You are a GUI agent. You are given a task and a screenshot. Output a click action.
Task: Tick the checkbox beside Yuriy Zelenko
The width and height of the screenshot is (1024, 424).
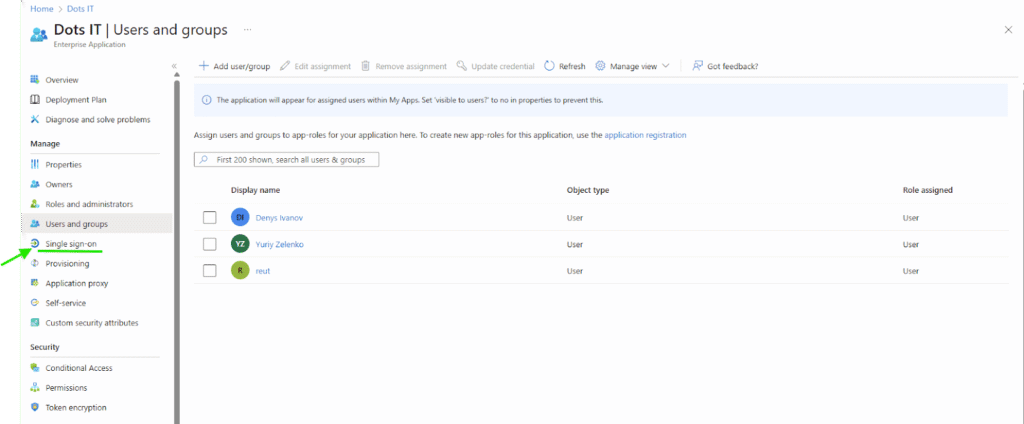pyautogui.click(x=209, y=244)
